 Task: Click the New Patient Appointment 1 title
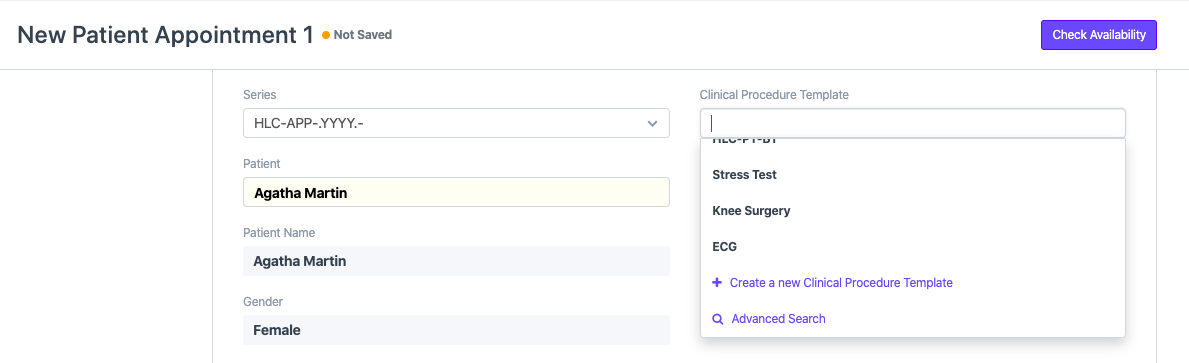click(x=165, y=35)
